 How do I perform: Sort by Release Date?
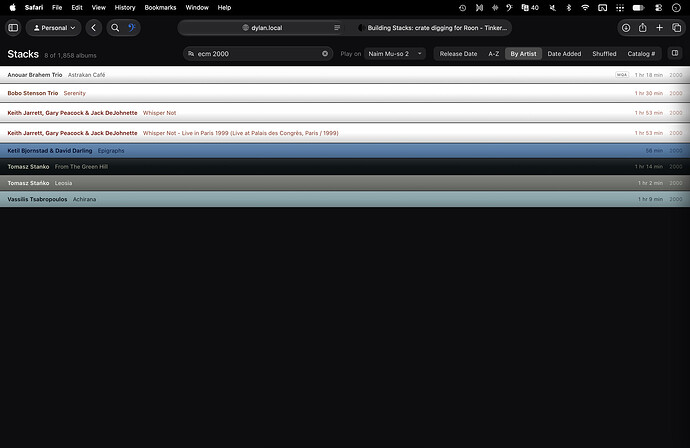(x=458, y=54)
